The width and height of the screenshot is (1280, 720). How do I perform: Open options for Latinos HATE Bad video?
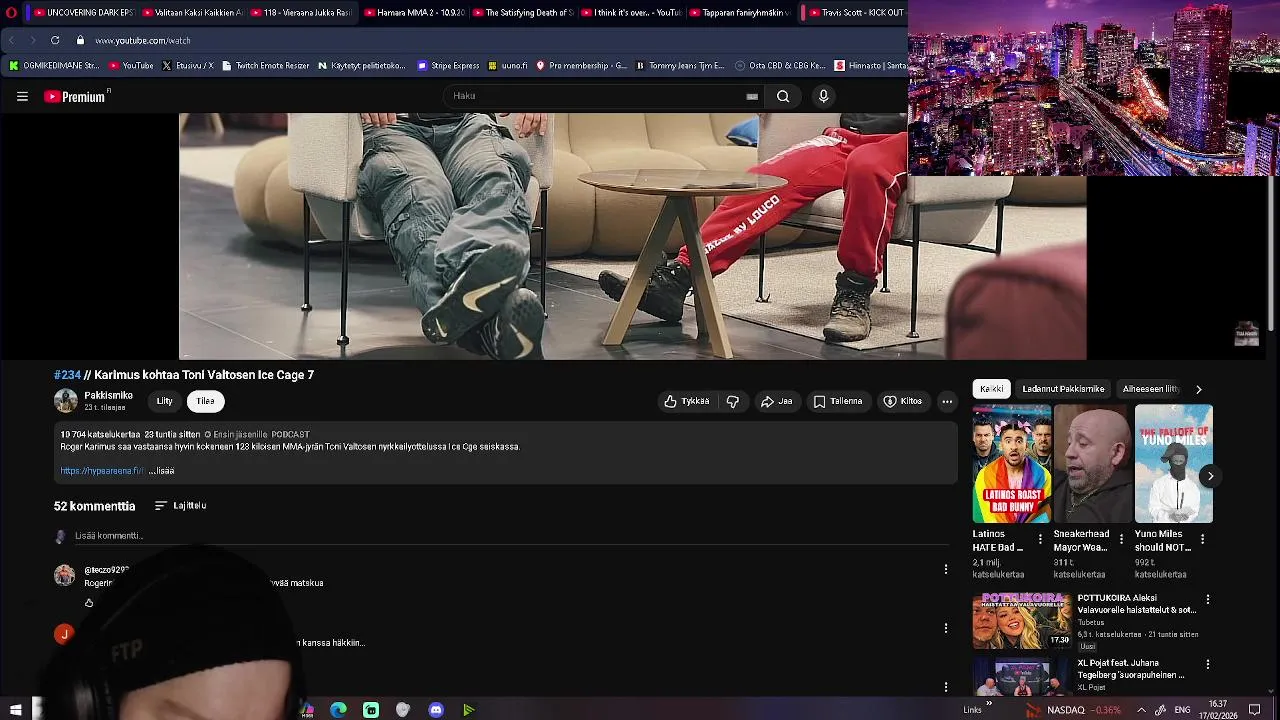click(1040, 539)
